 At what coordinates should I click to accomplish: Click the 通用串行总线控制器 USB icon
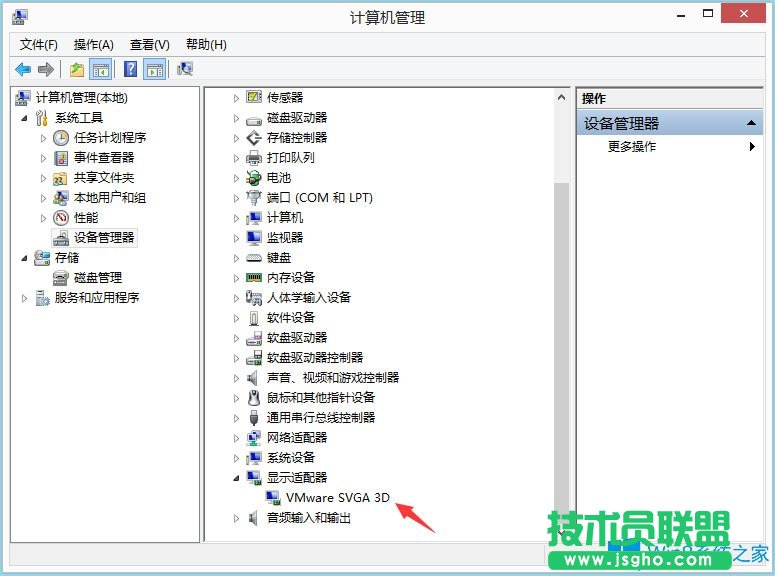tap(254, 418)
